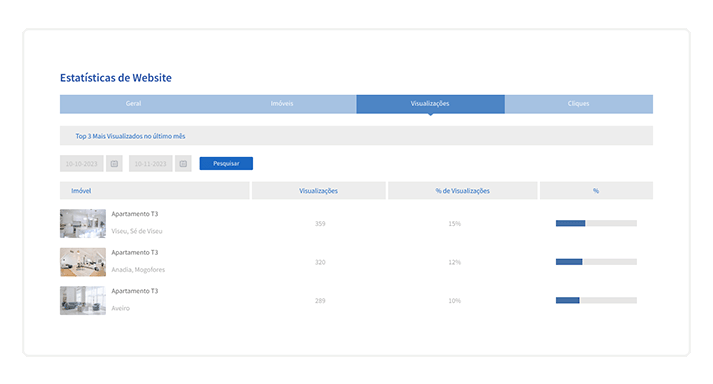Click the 15% percentage value
Screen dimensions: 713x384
[x=455, y=224]
